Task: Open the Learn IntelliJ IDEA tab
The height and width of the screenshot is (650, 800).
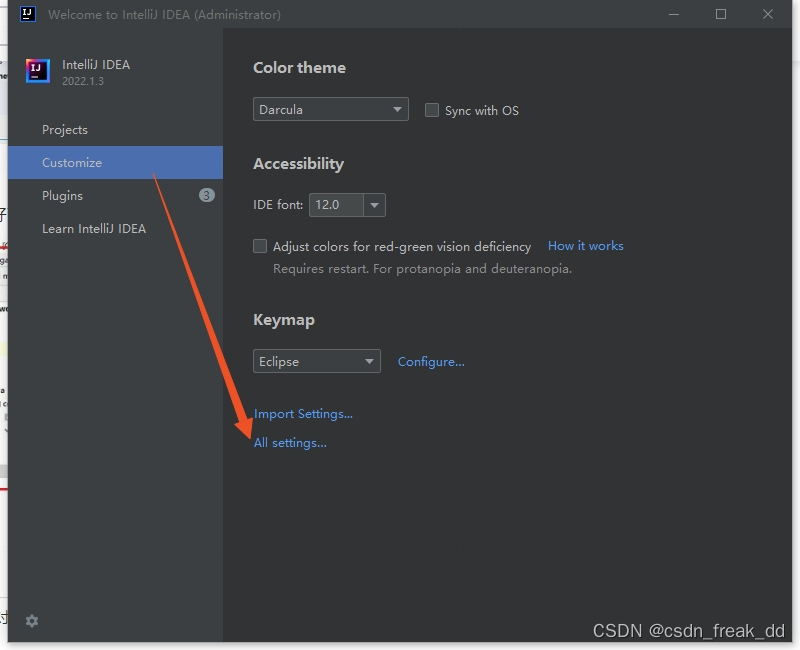Action: [x=115, y=229]
